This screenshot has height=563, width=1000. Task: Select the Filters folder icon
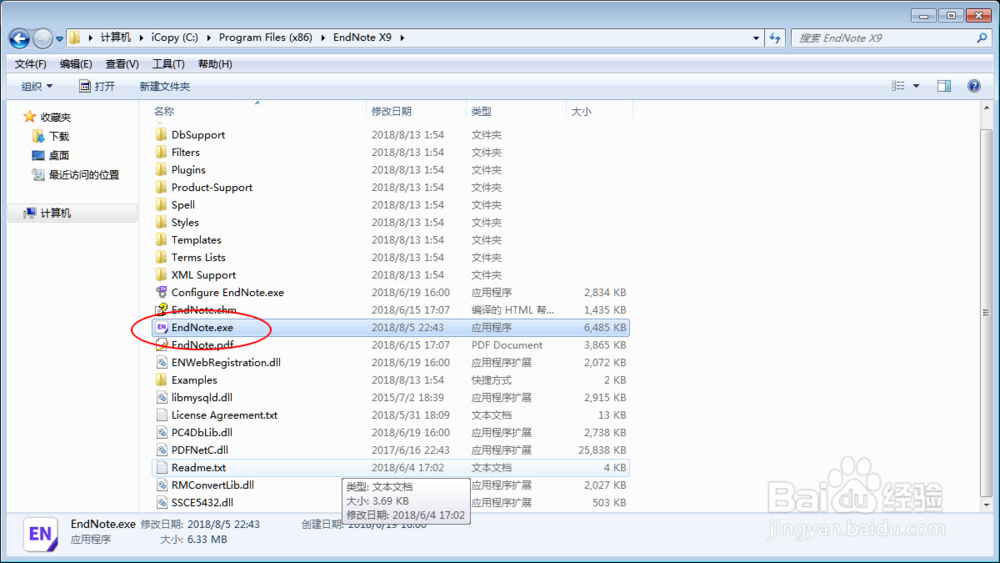[x=161, y=152]
